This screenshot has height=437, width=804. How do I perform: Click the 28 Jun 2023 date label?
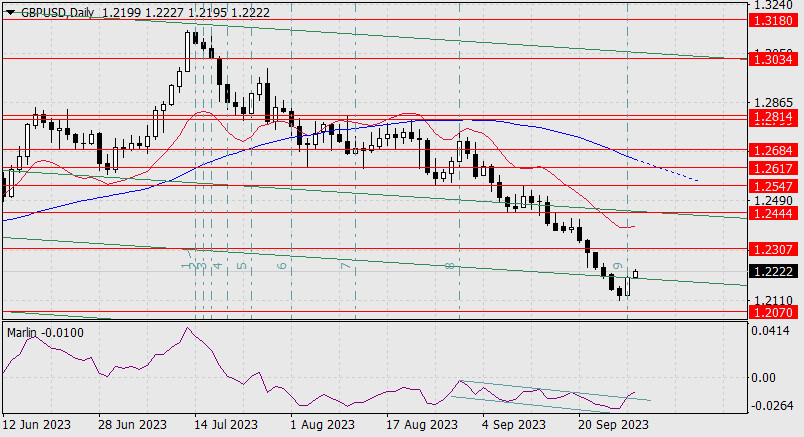pyautogui.click(x=132, y=425)
